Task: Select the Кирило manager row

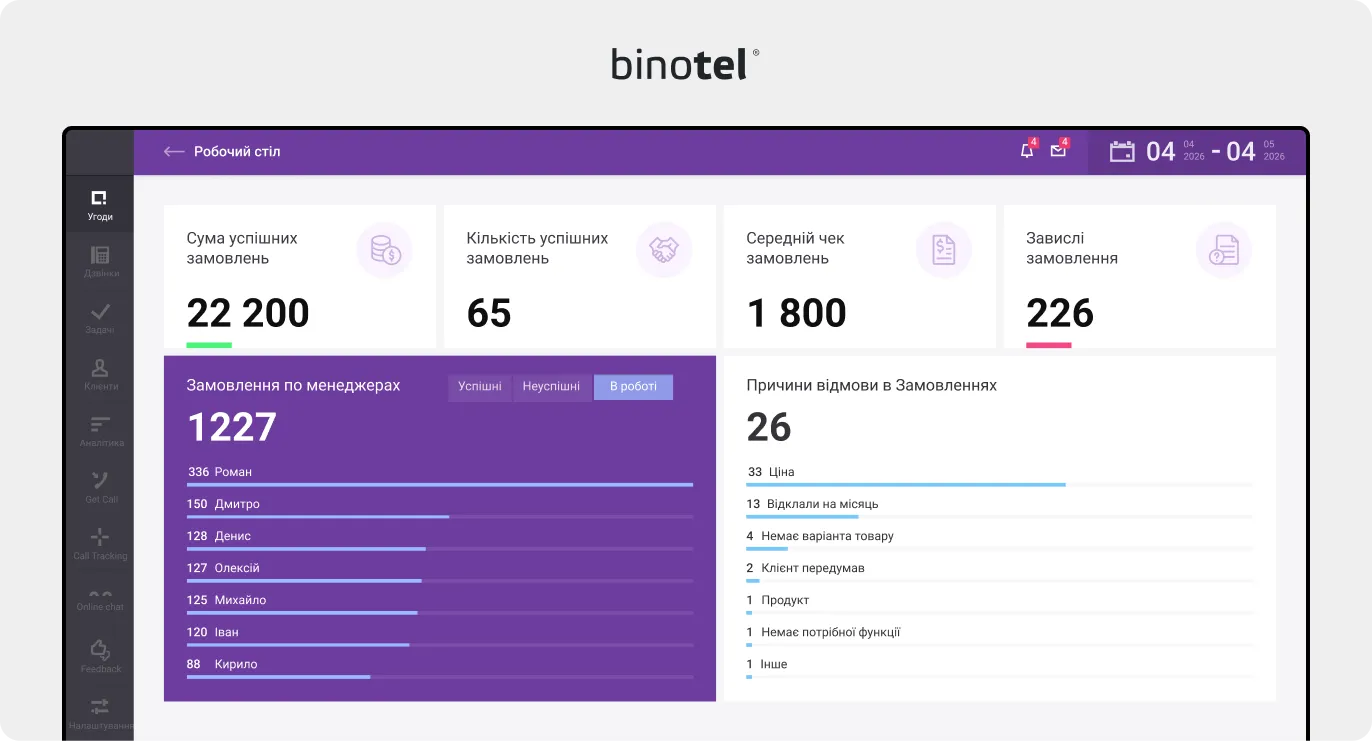Action: coord(440,667)
